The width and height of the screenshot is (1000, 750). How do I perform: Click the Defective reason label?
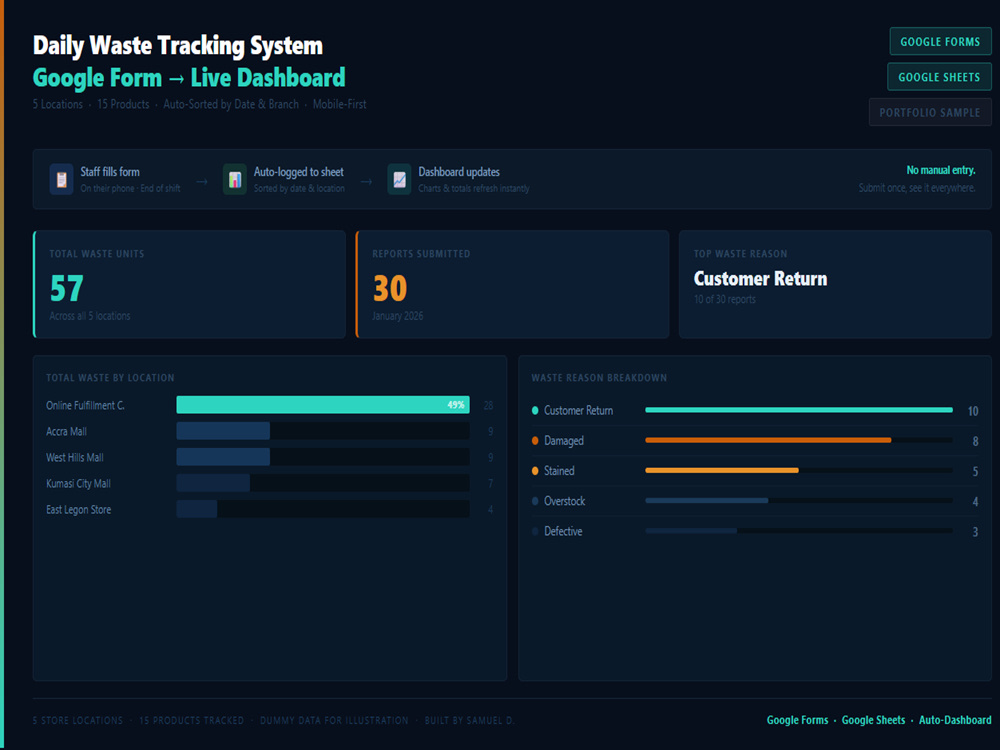[563, 531]
